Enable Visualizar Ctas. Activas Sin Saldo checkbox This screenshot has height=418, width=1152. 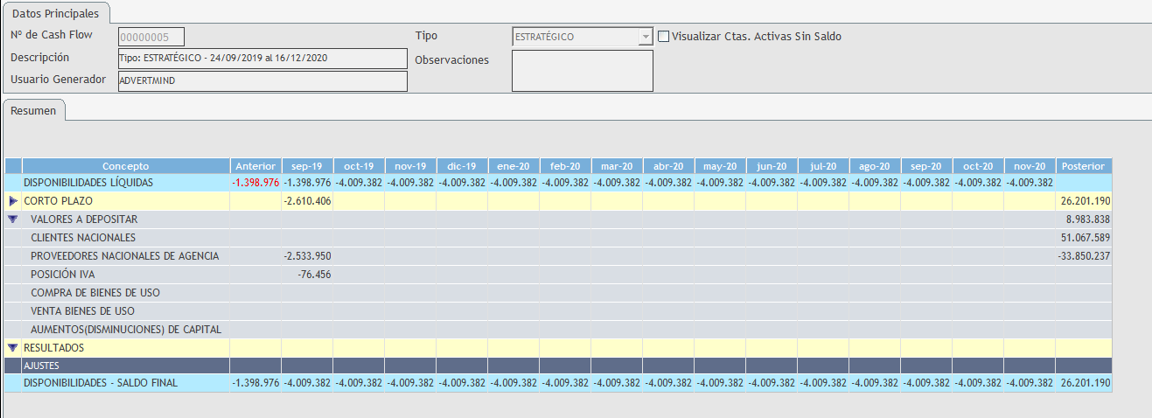[x=664, y=37]
